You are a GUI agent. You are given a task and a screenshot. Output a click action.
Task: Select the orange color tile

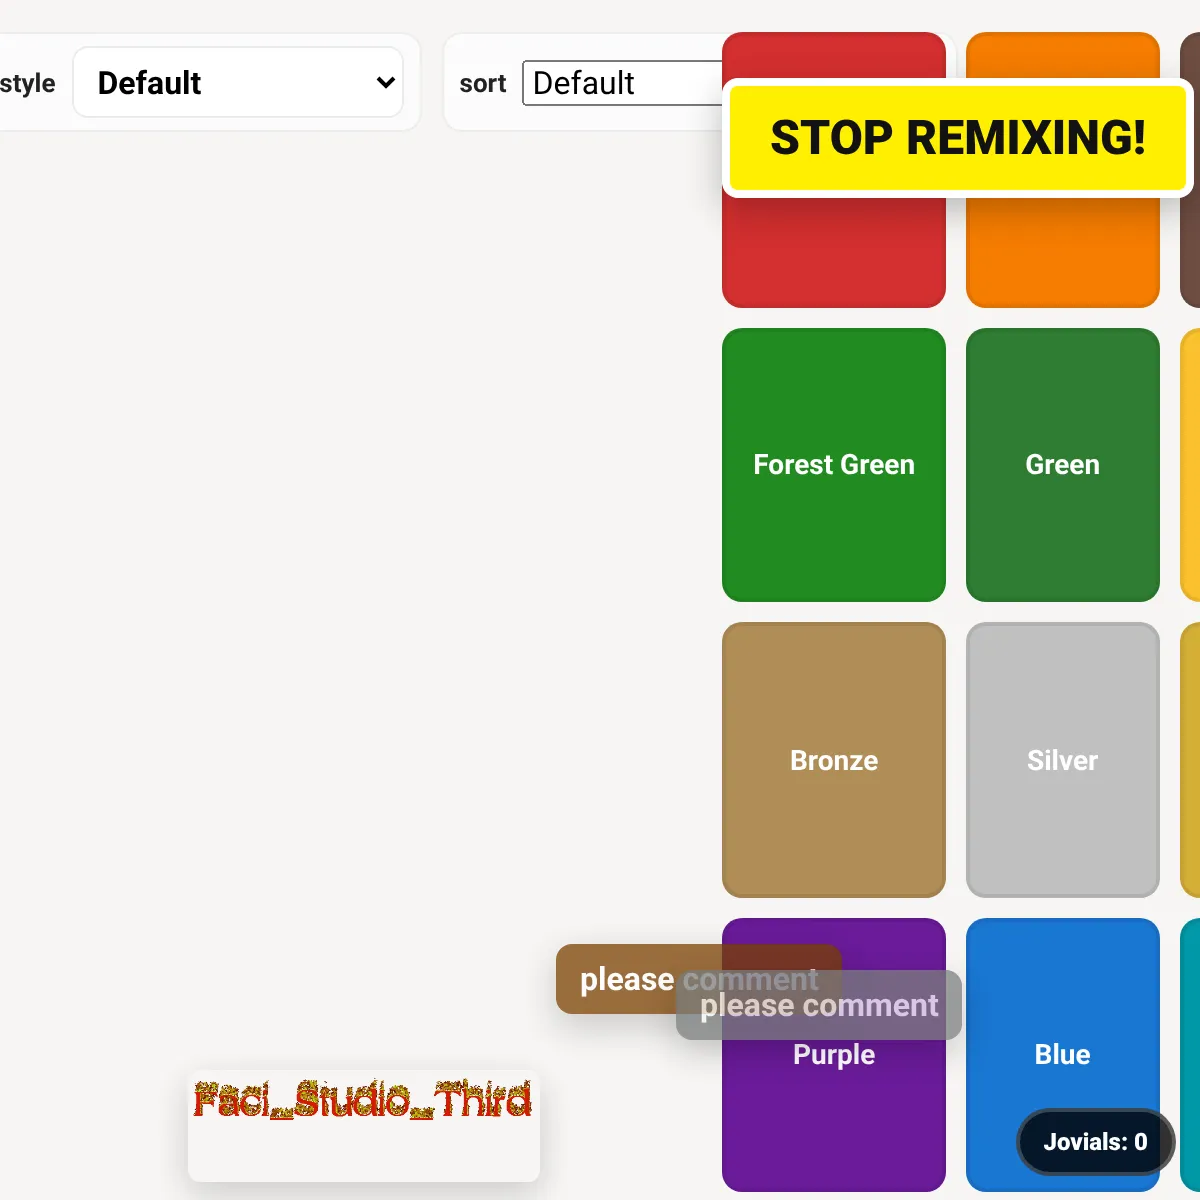point(1062,250)
